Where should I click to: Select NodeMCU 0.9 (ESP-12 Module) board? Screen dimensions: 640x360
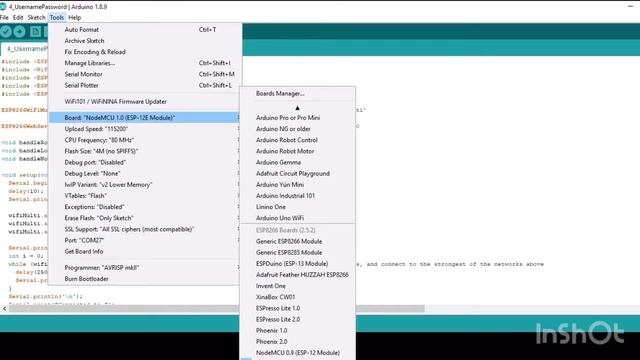(298, 353)
